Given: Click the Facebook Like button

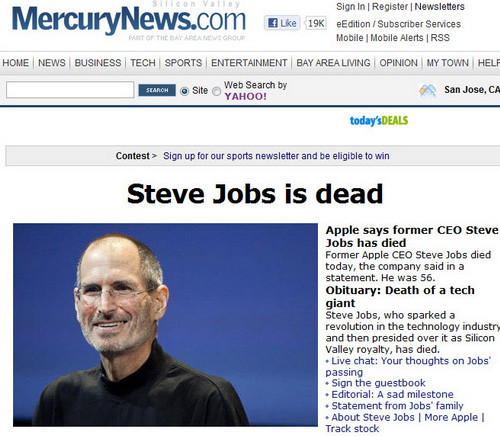Looking at the screenshot, I should (x=282, y=23).
